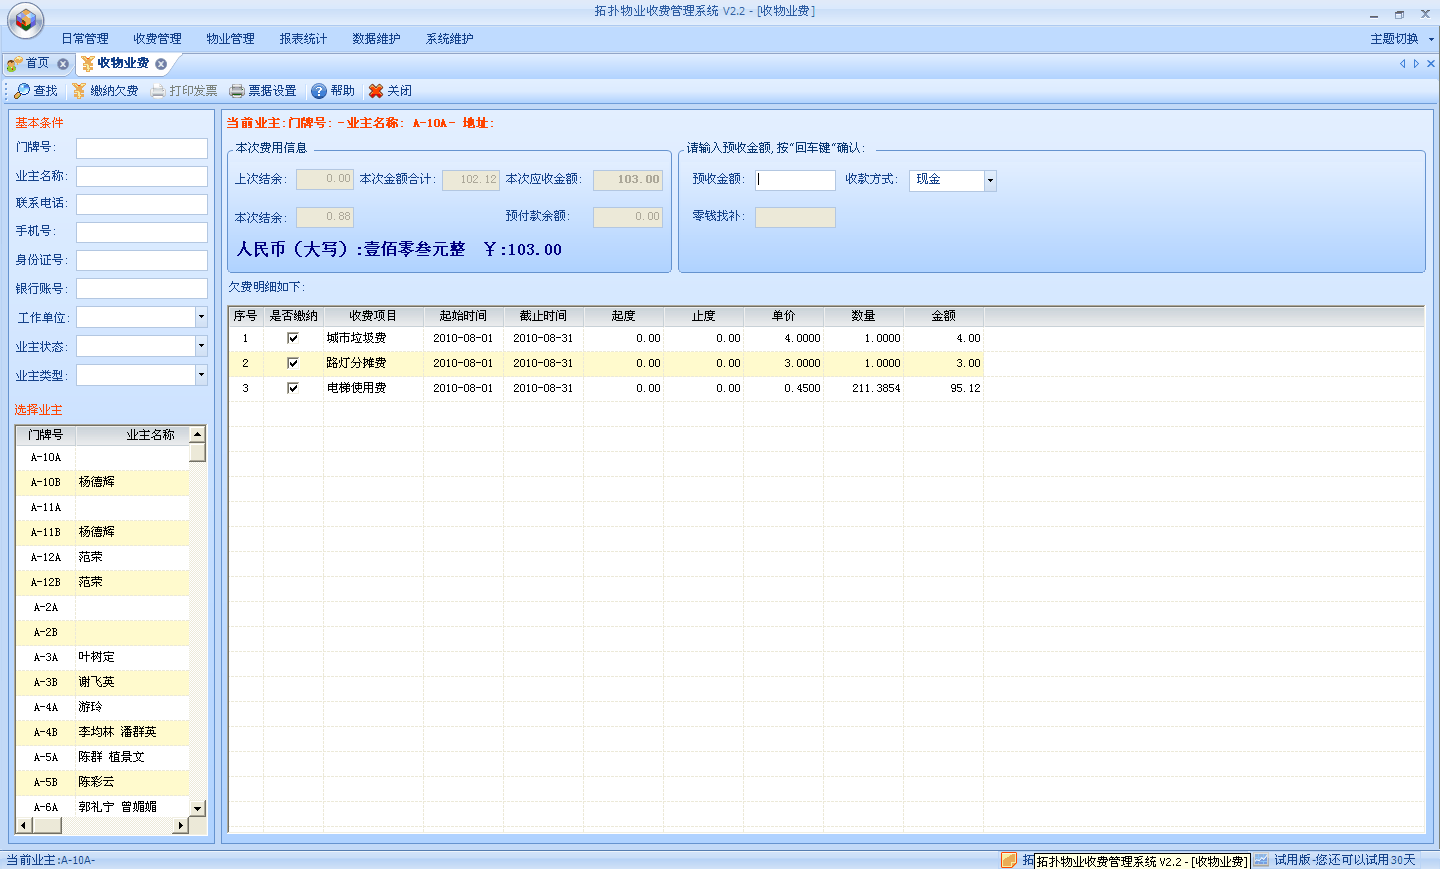Close the 首页 tab with its x icon

point(63,64)
